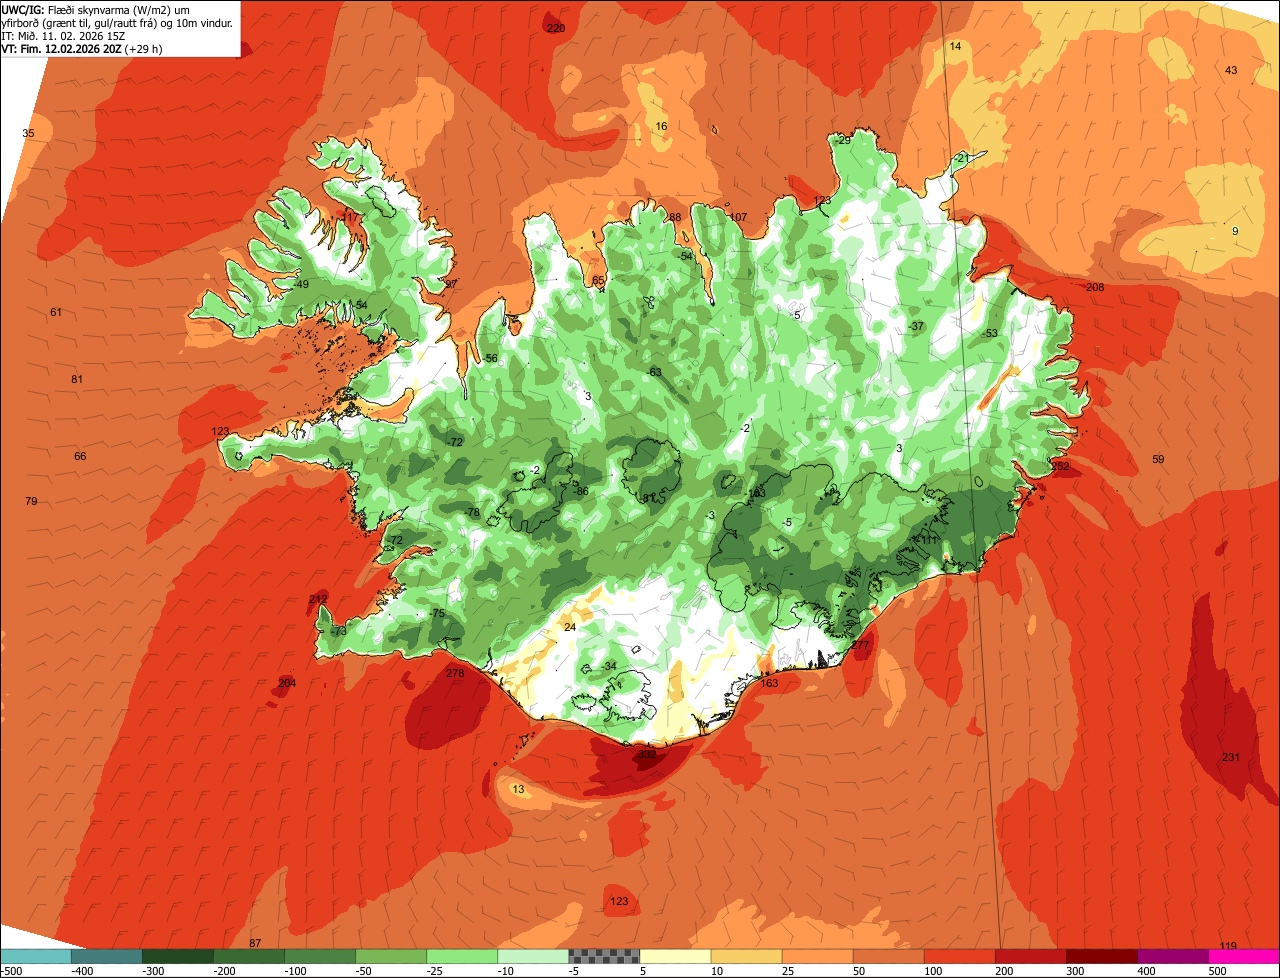Viewport: 1280px width, 978px height.
Task: Click the map value '-75' in southwest Iceland
Action: pyautogui.click(x=436, y=613)
